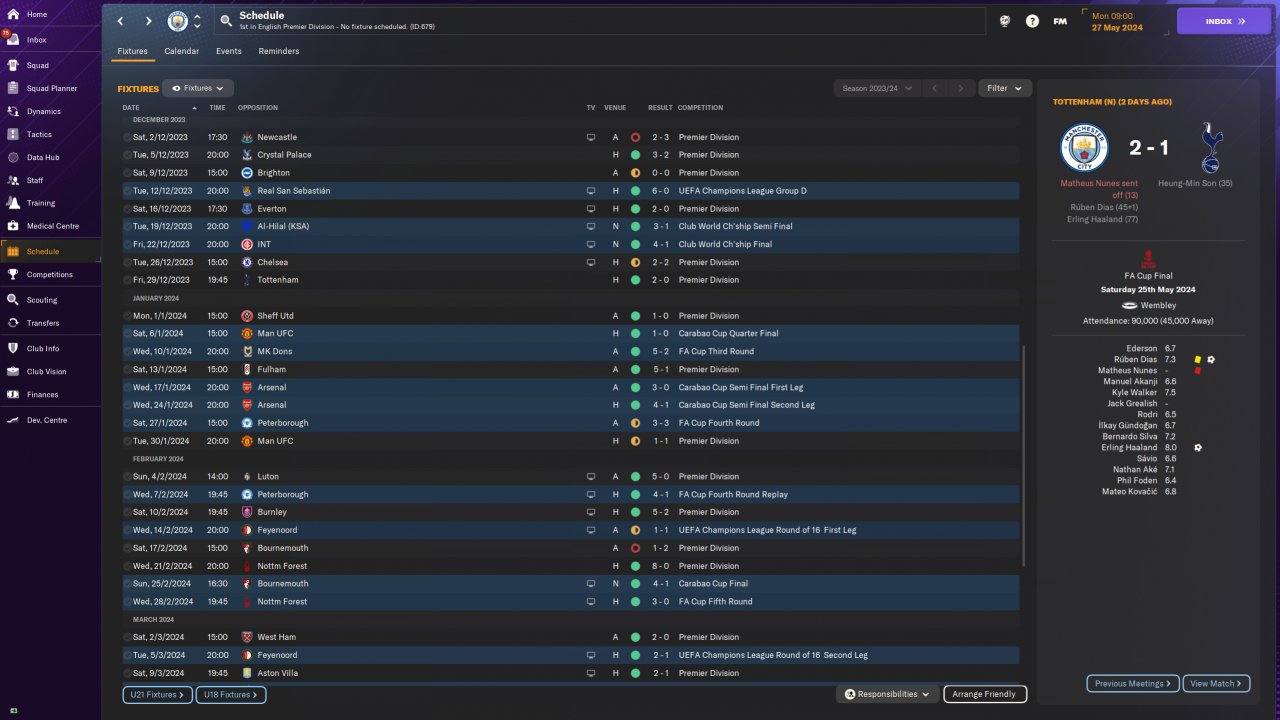The width and height of the screenshot is (1280, 720).
Task: Switch to the Events tab
Action: tap(229, 51)
